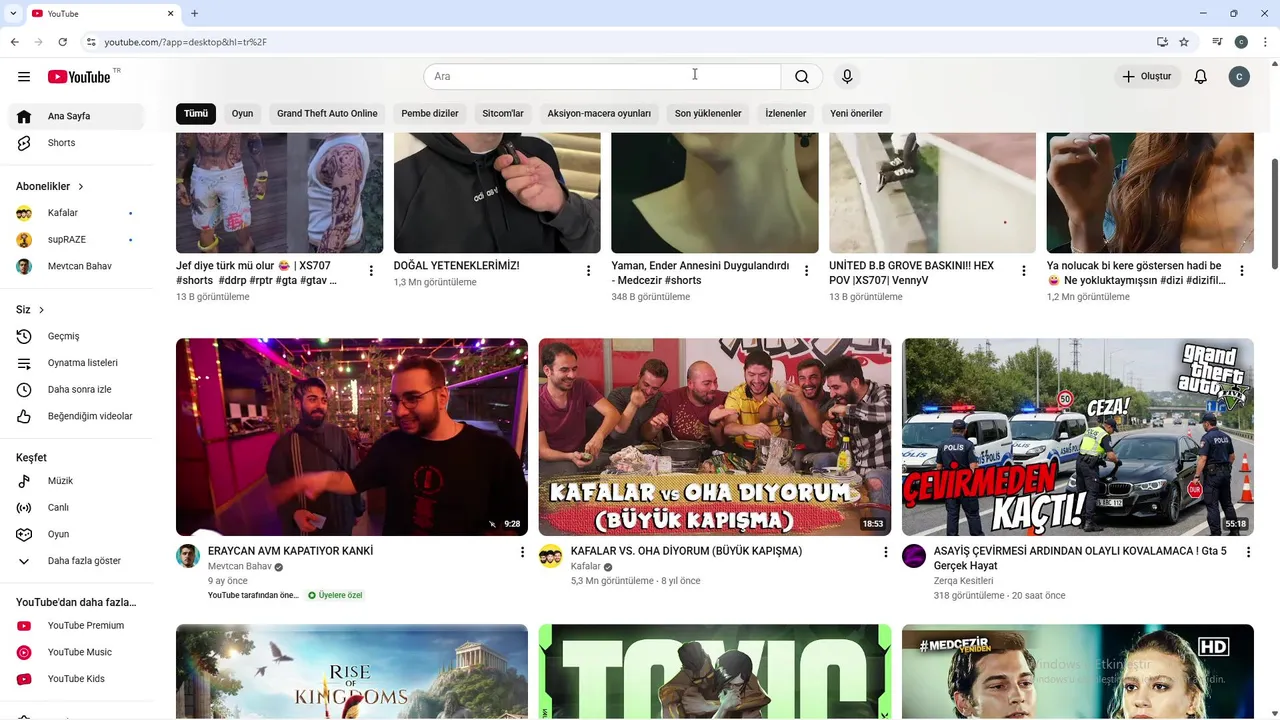Select the Sitcom'lar chip
This screenshot has width=1280, height=720.
(x=503, y=113)
